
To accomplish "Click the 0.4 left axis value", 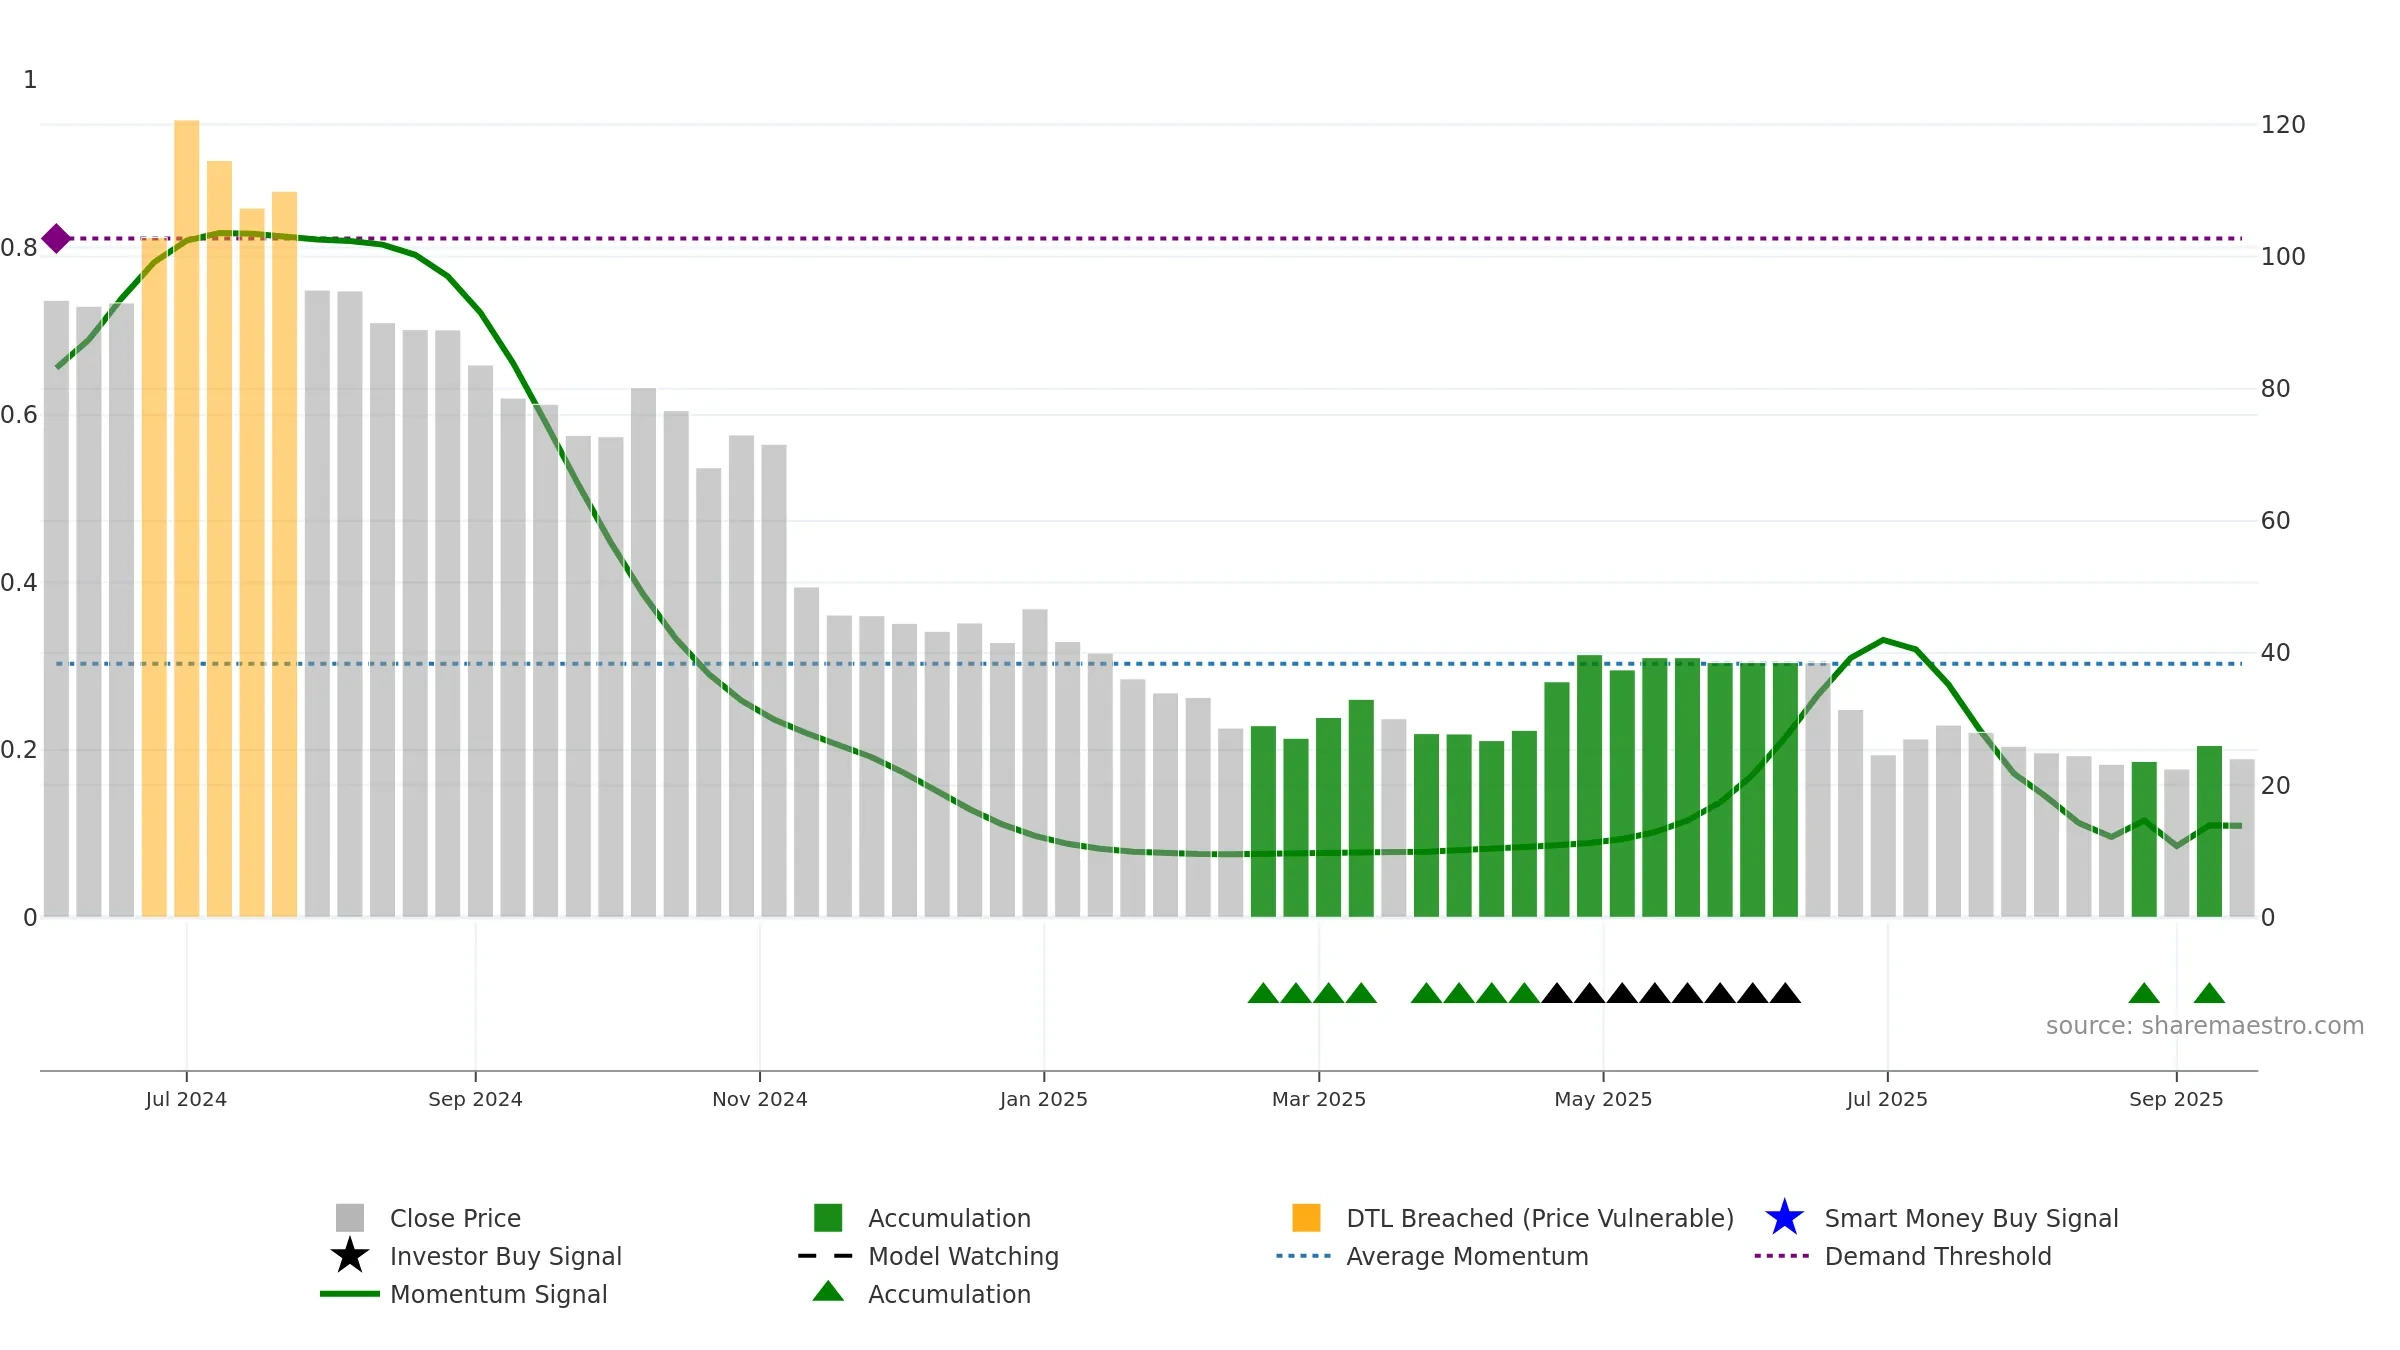I will click(x=19, y=582).
